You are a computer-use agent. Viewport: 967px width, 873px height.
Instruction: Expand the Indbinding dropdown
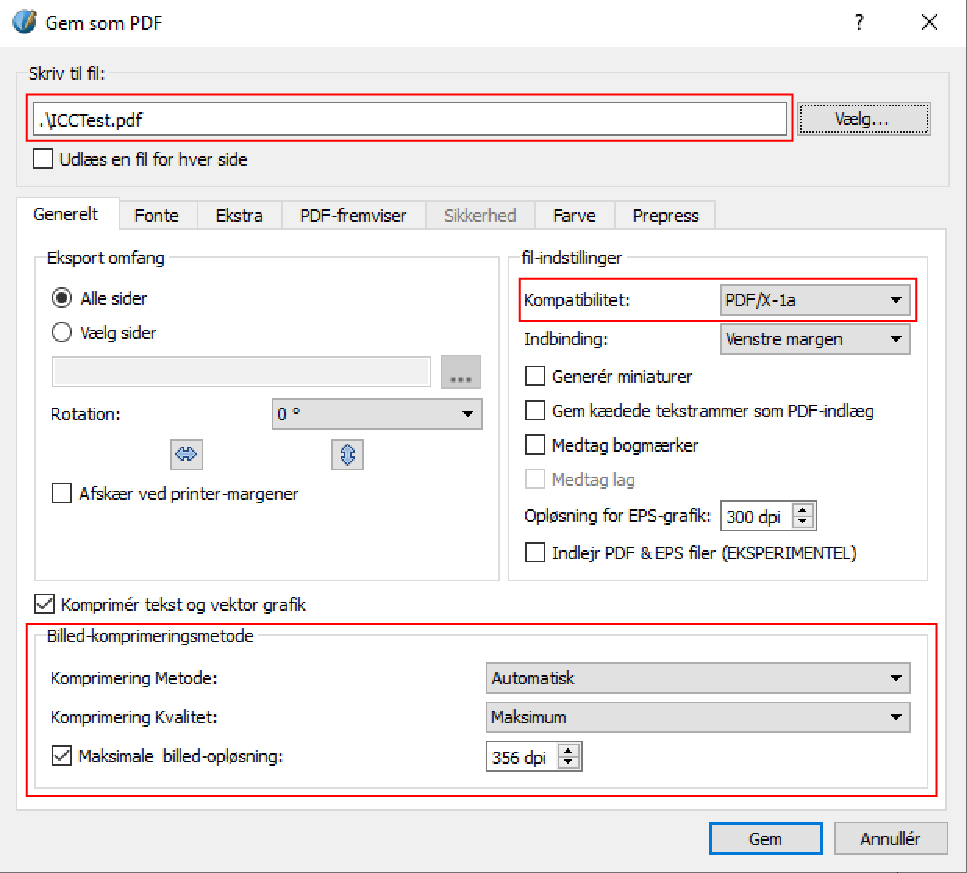pyautogui.click(x=814, y=339)
